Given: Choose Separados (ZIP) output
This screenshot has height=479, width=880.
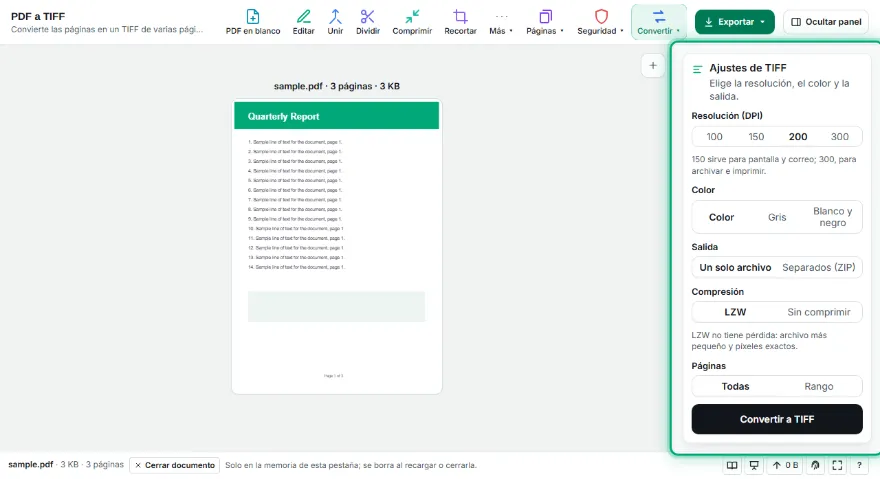Looking at the screenshot, I should (819, 268).
